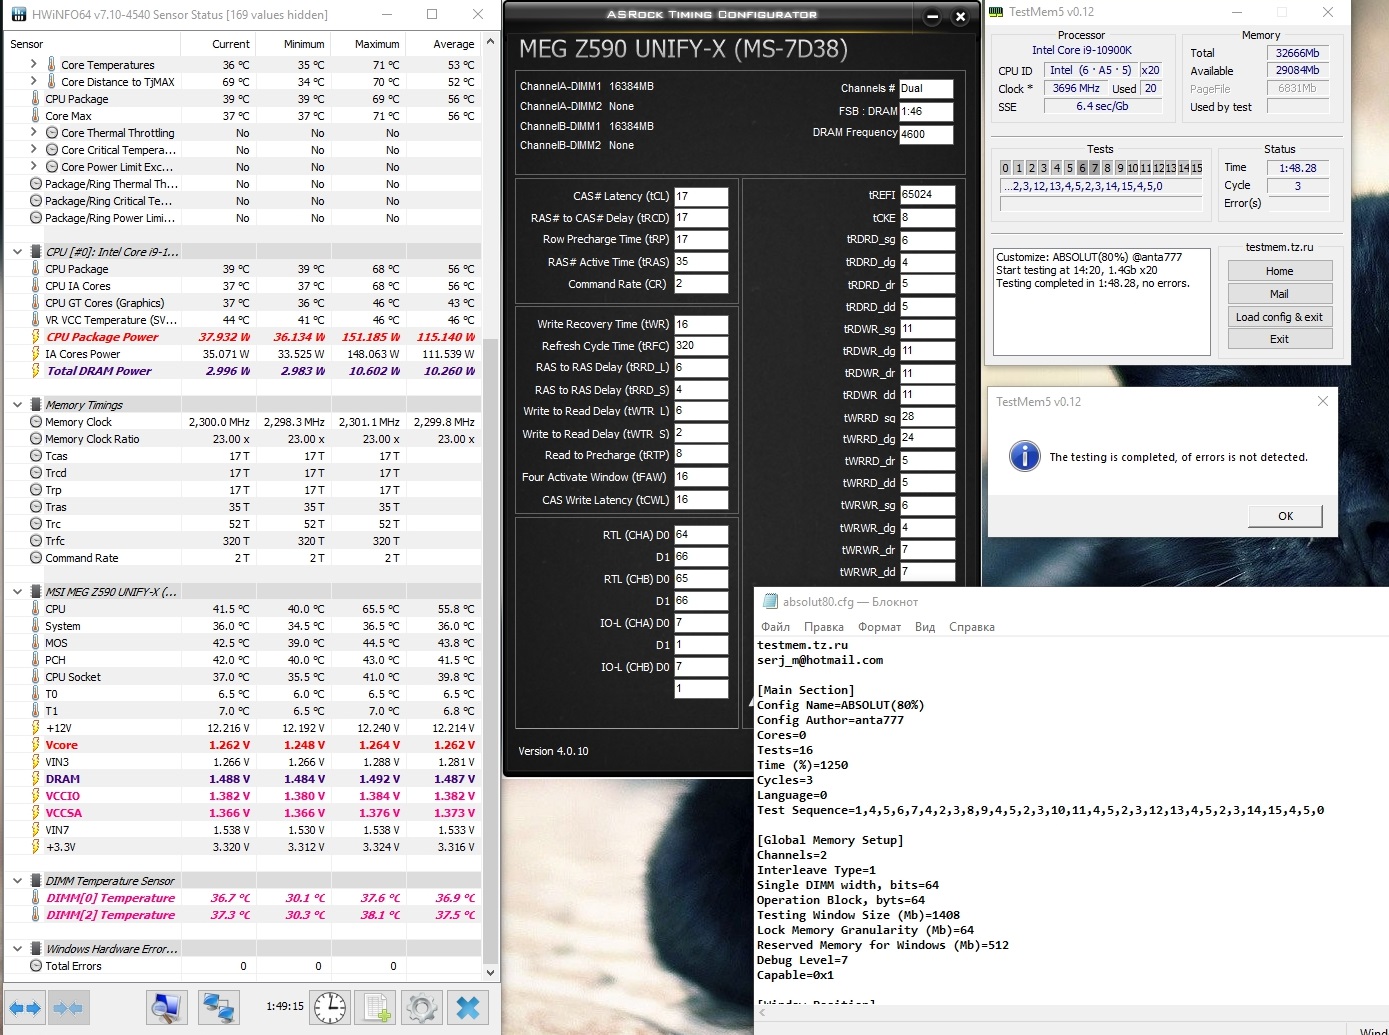The height and width of the screenshot is (1035, 1389).
Task: Click the CAS# Latency (tCL) value field
Action: 701,196
